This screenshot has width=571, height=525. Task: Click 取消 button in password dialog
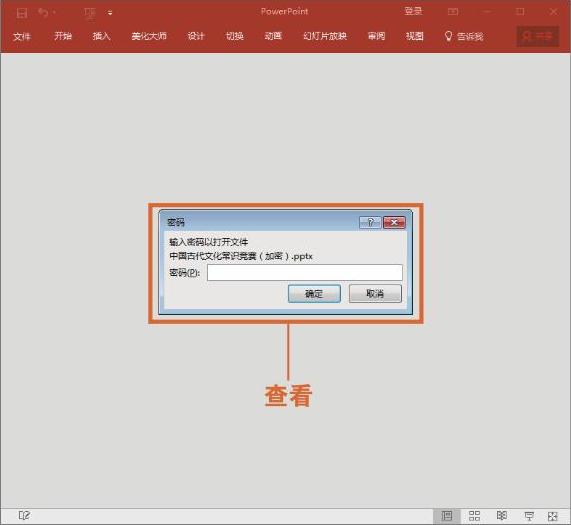[375, 293]
